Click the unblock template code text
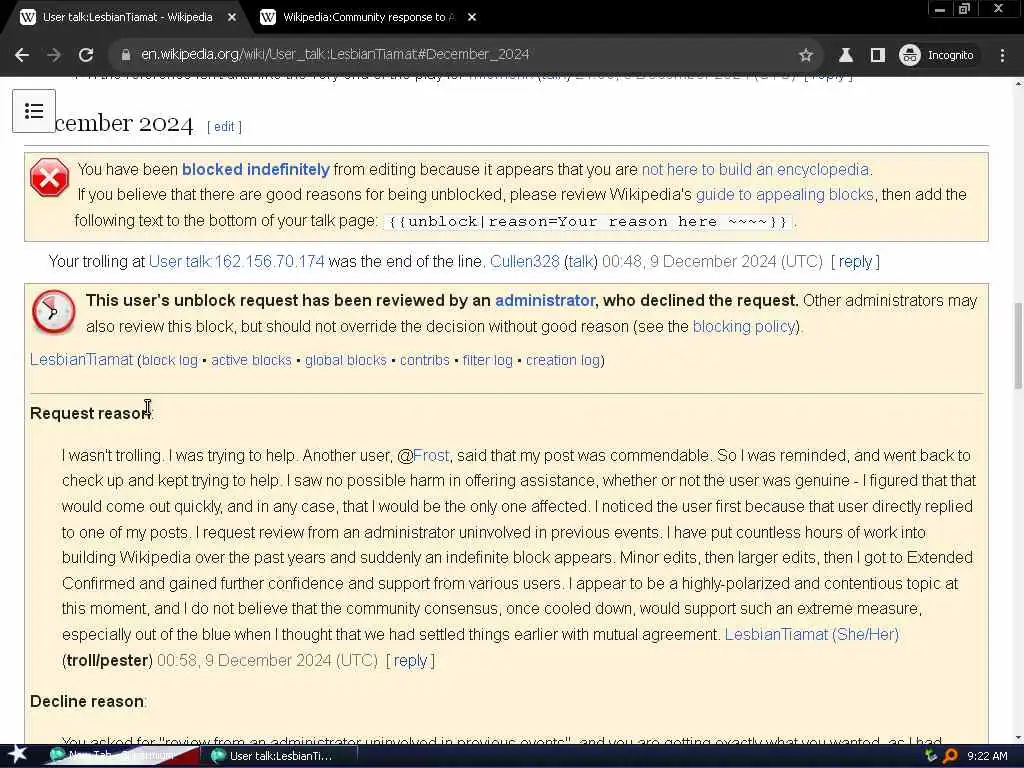 click(x=588, y=222)
